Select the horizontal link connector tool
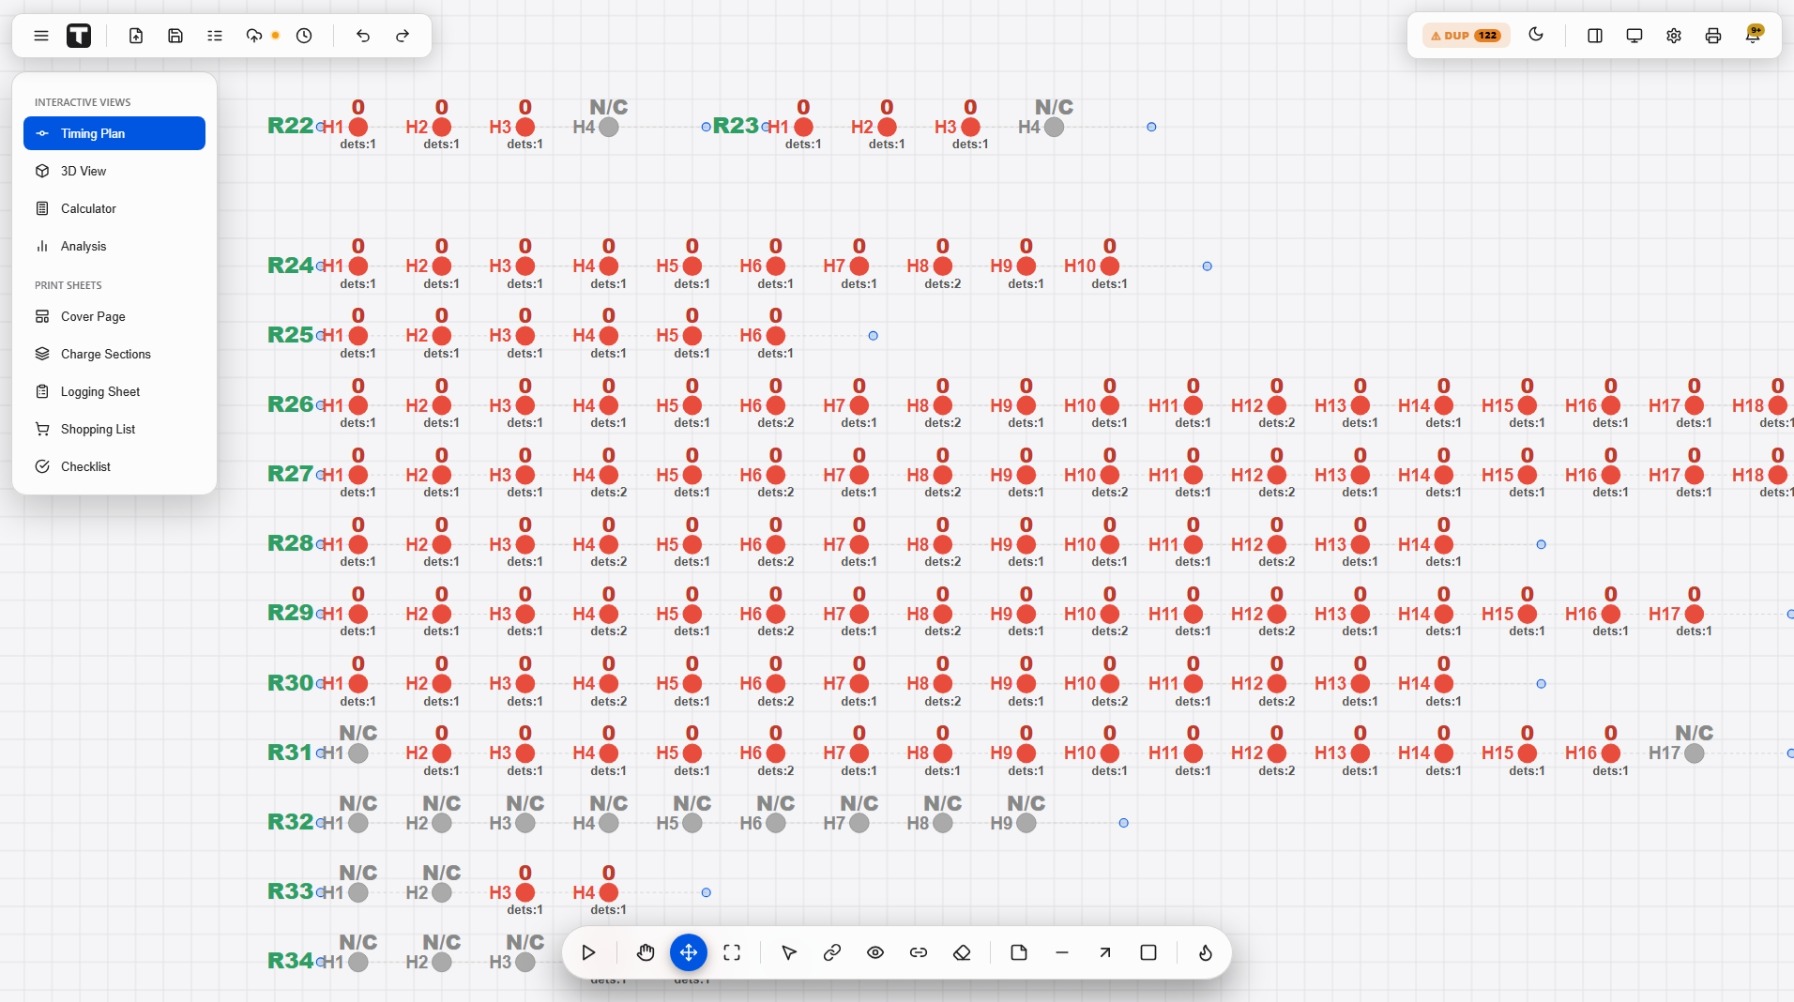 (x=918, y=953)
